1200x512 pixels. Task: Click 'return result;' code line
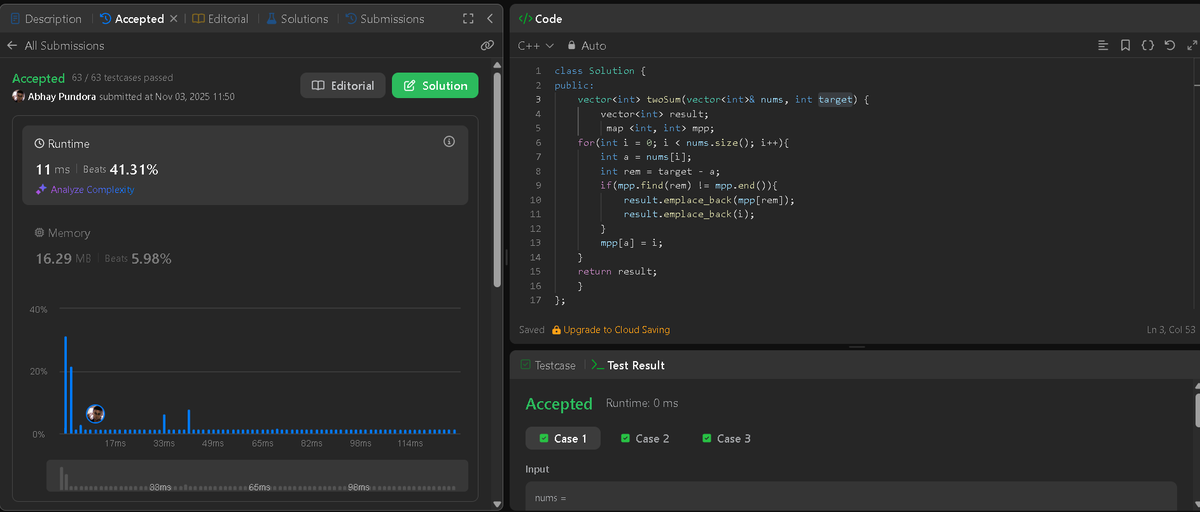[x=617, y=271]
